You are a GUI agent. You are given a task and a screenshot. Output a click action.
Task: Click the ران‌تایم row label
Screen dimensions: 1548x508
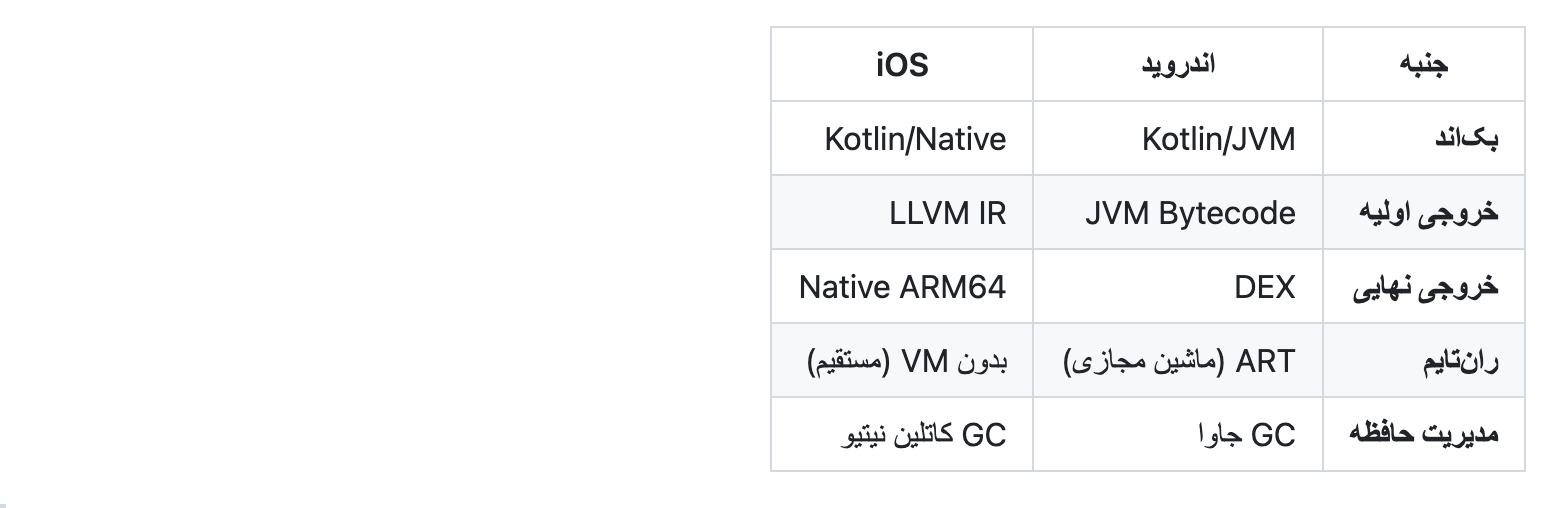coord(1460,361)
